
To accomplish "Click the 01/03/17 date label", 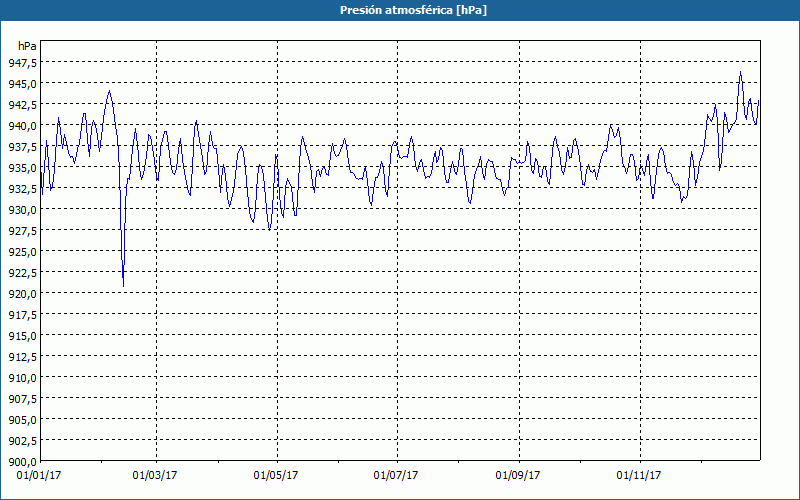I will (x=155, y=475).
